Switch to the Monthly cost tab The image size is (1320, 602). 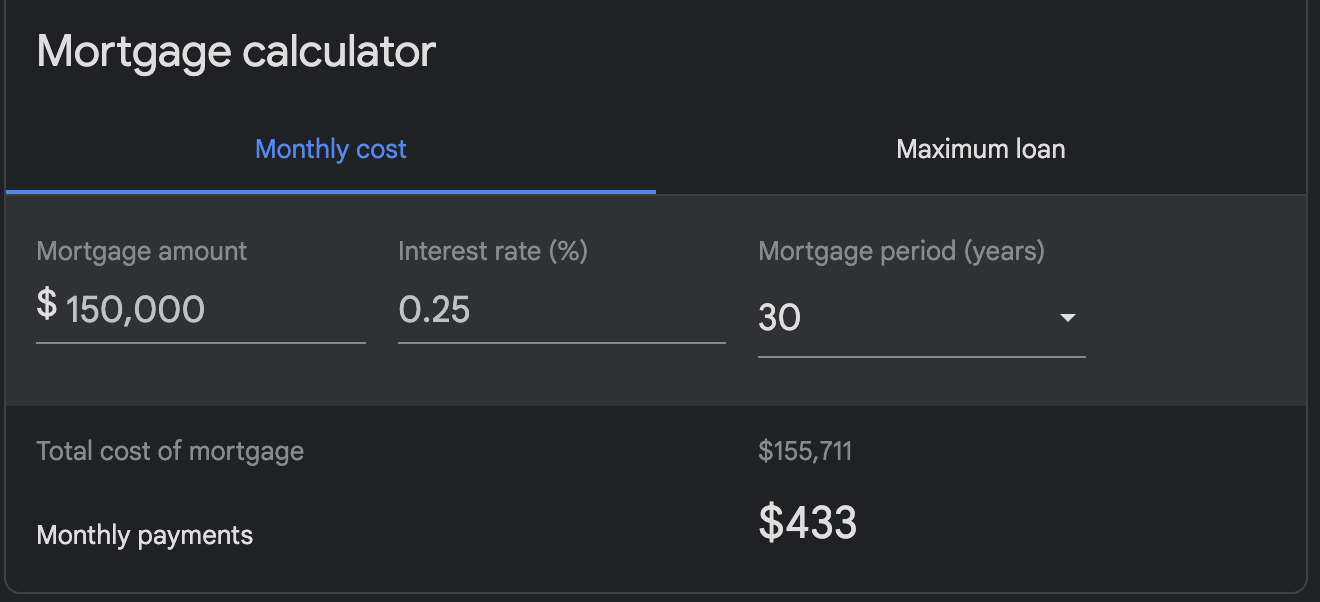pos(331,150)
